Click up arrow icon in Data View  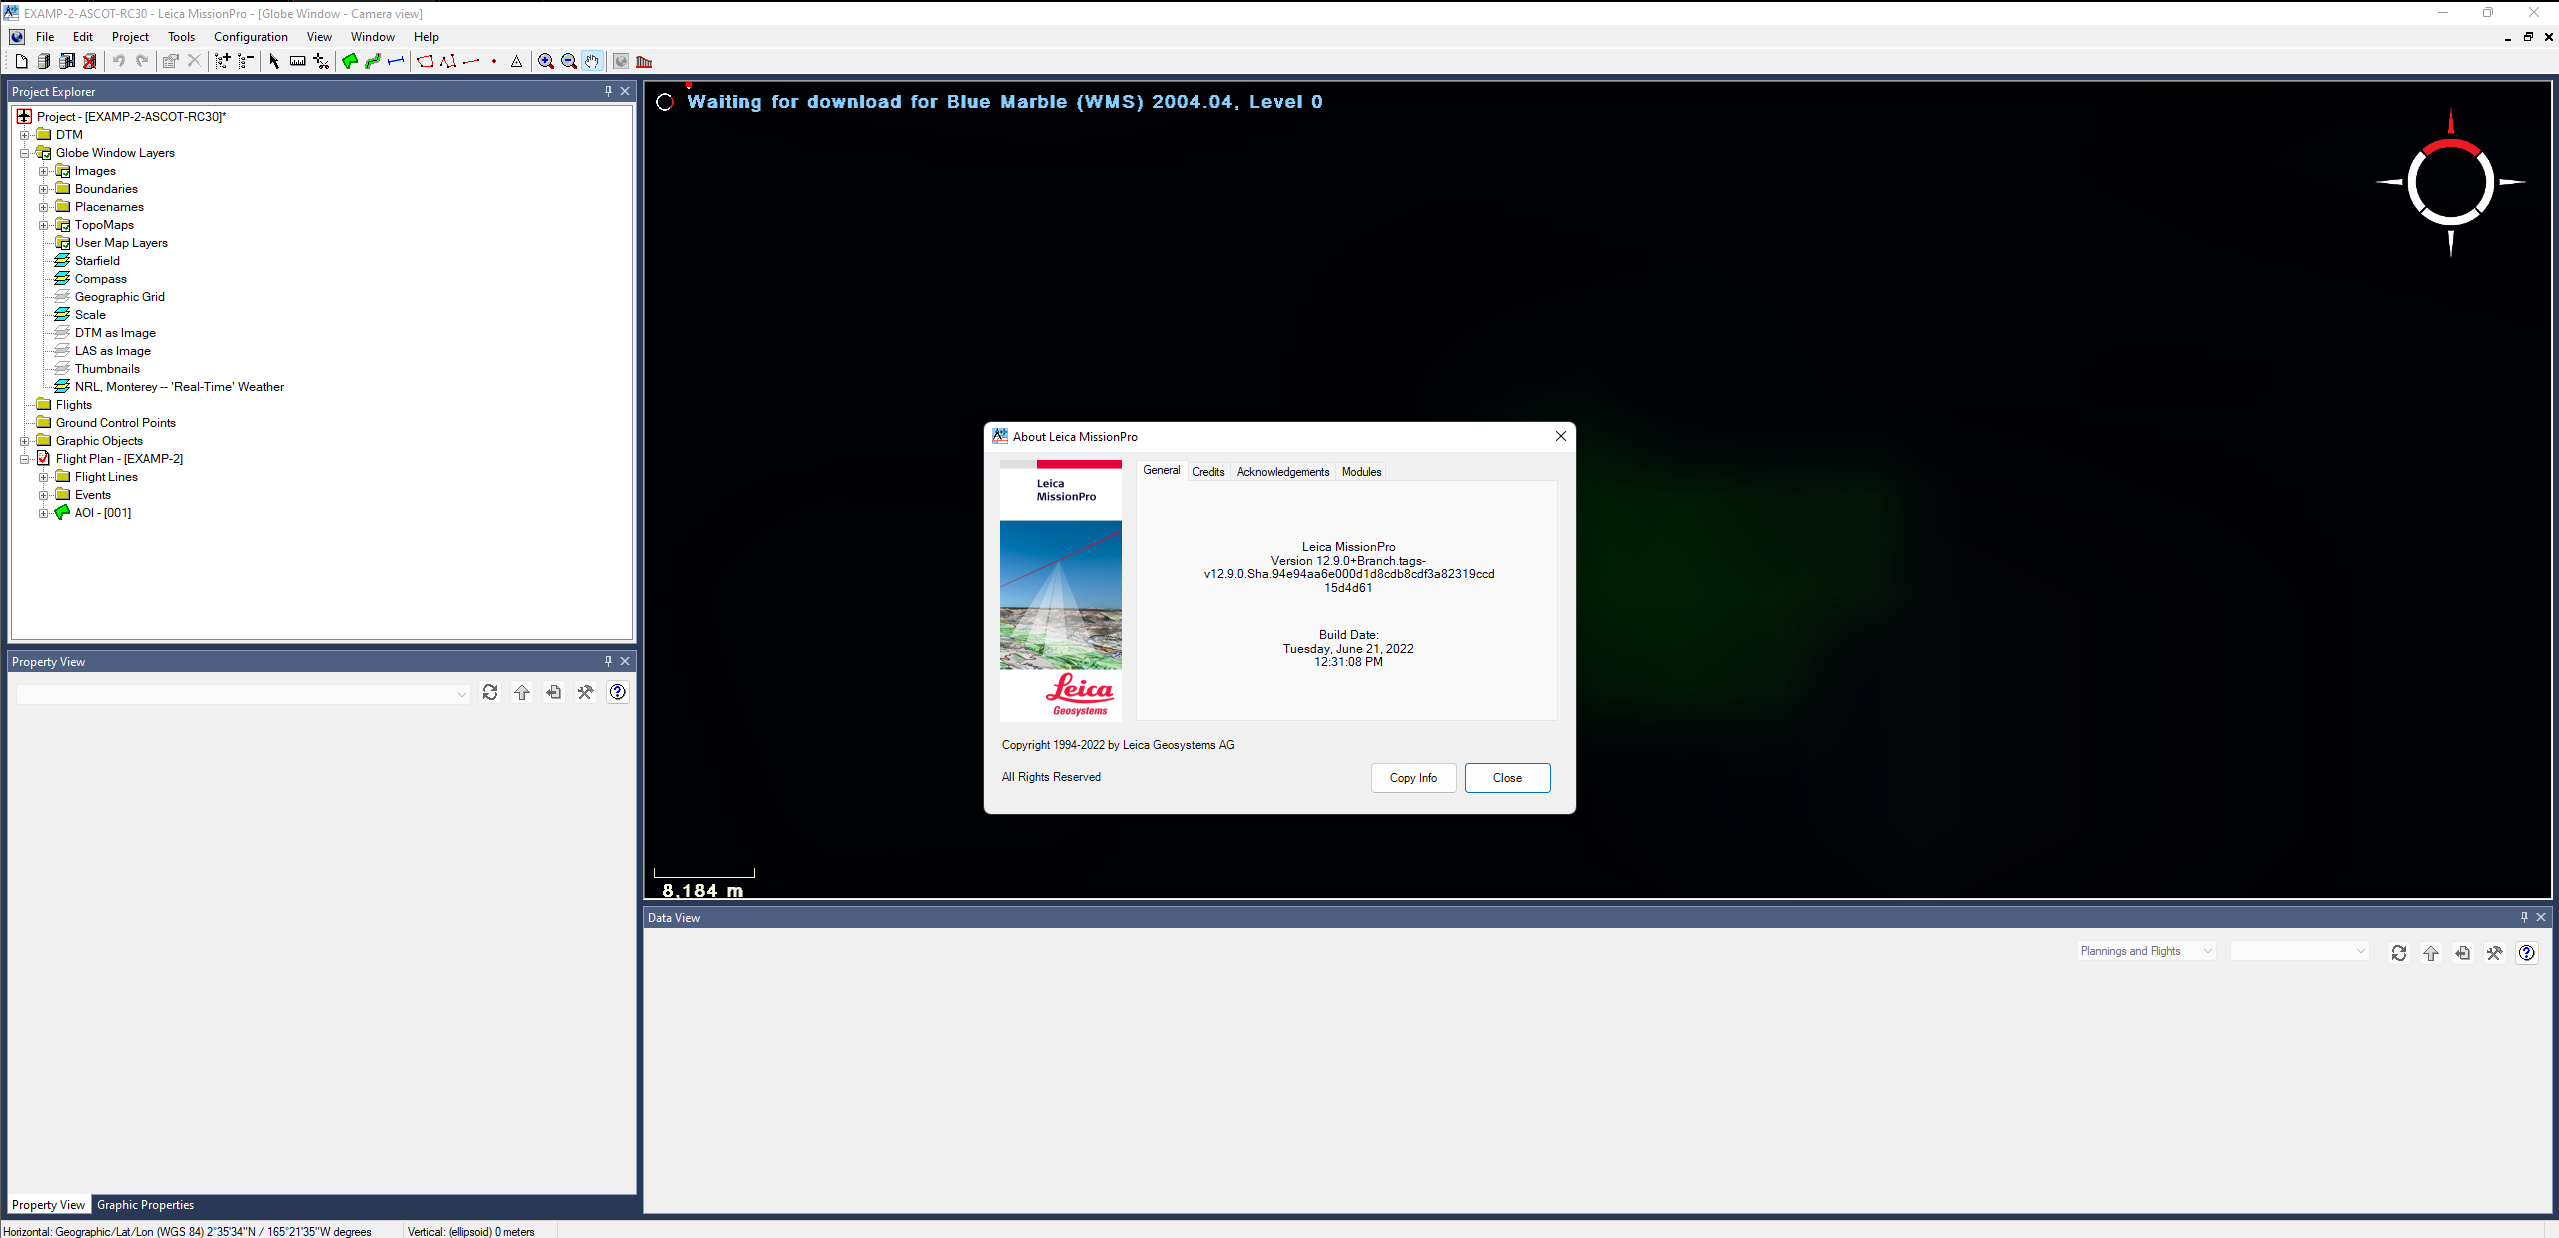point(2431,953)
